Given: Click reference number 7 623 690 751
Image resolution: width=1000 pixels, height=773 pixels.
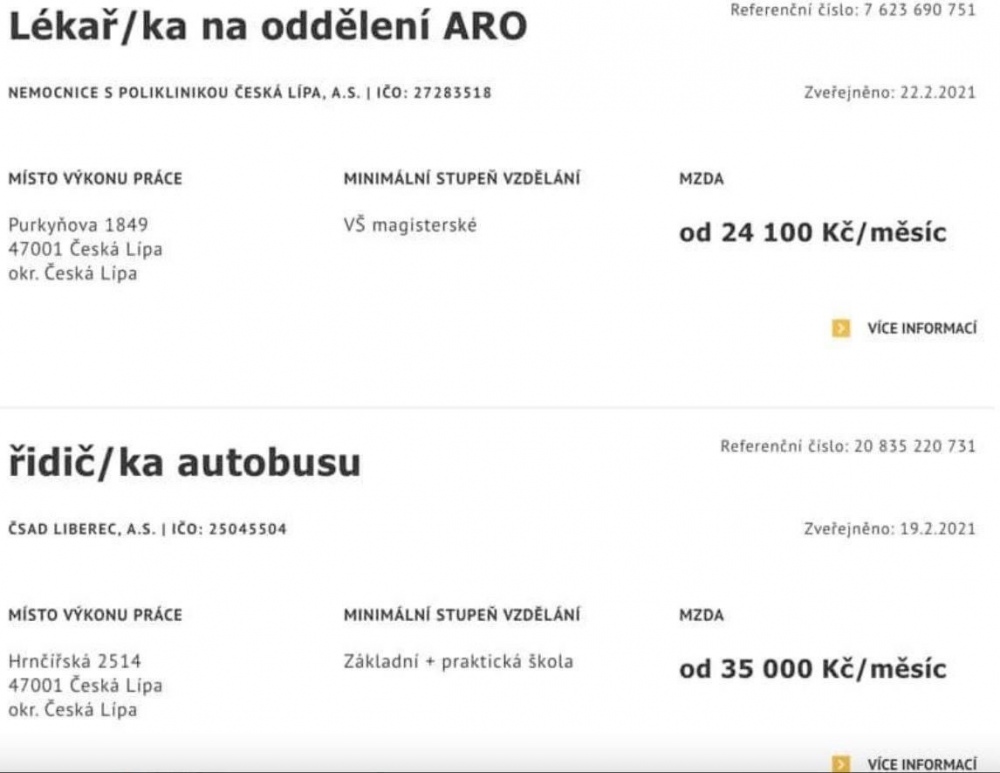Looking at the screenshot, I should pyautogui.click(x=919, y=10).
